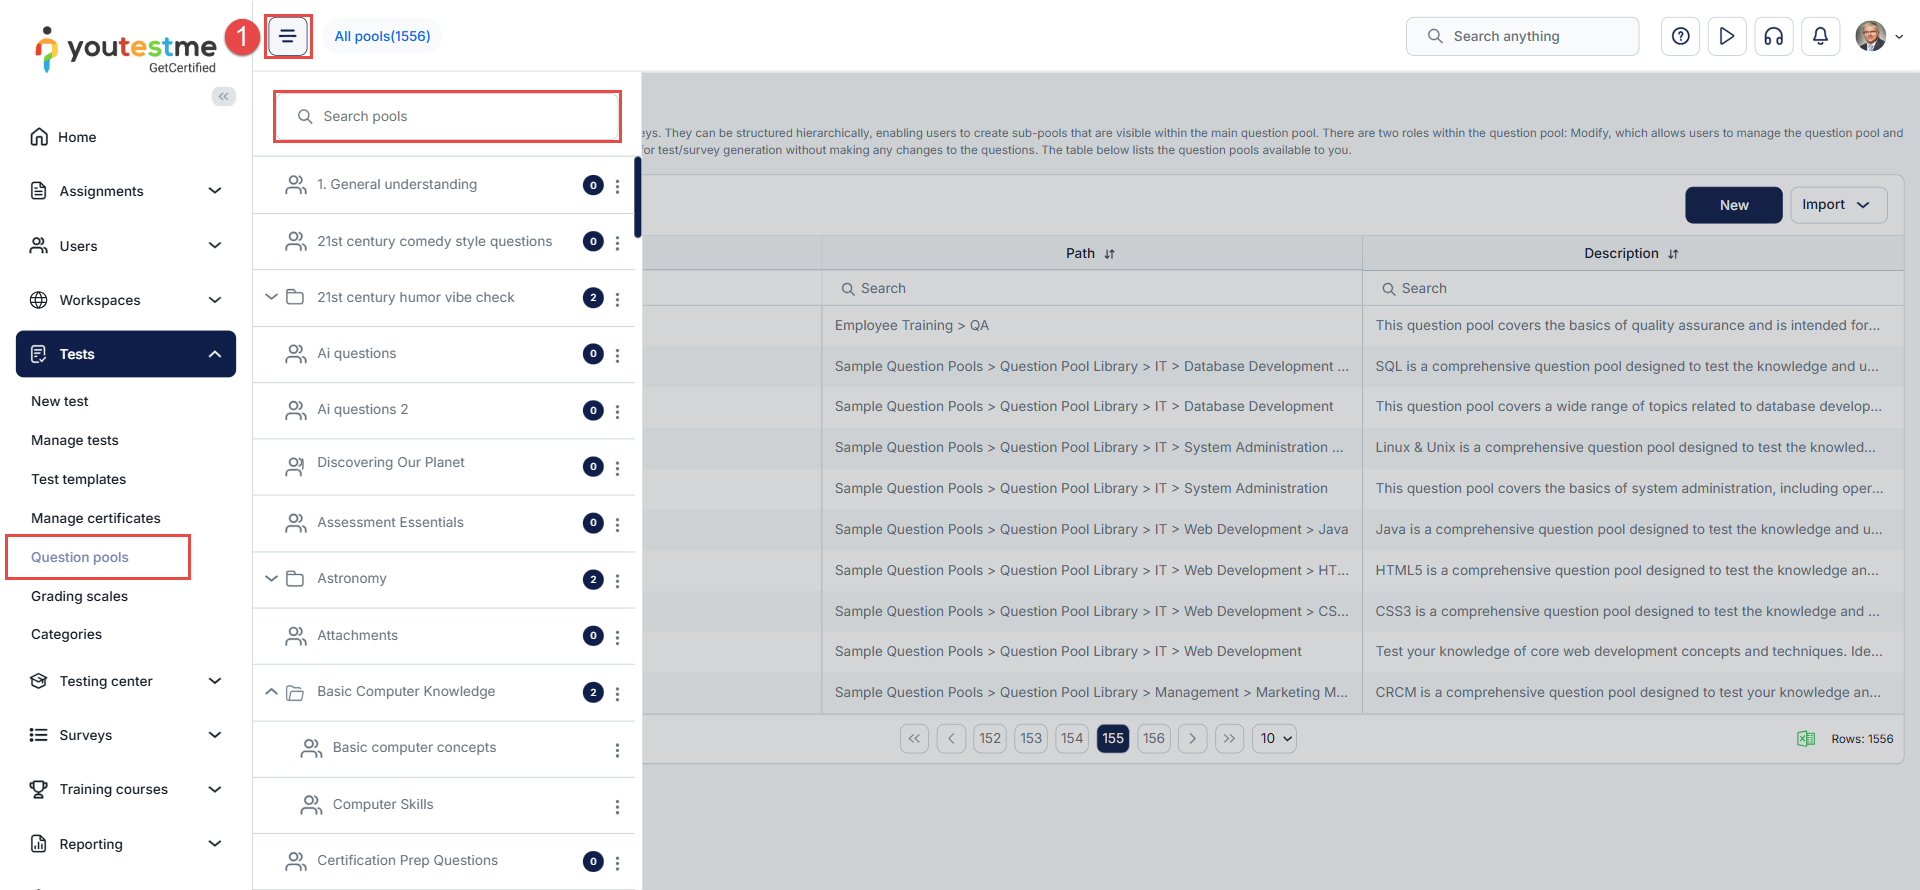Open options menu for 21st century comedy style questions
Screen dimensions: 1920x890
tap(618, 243)
